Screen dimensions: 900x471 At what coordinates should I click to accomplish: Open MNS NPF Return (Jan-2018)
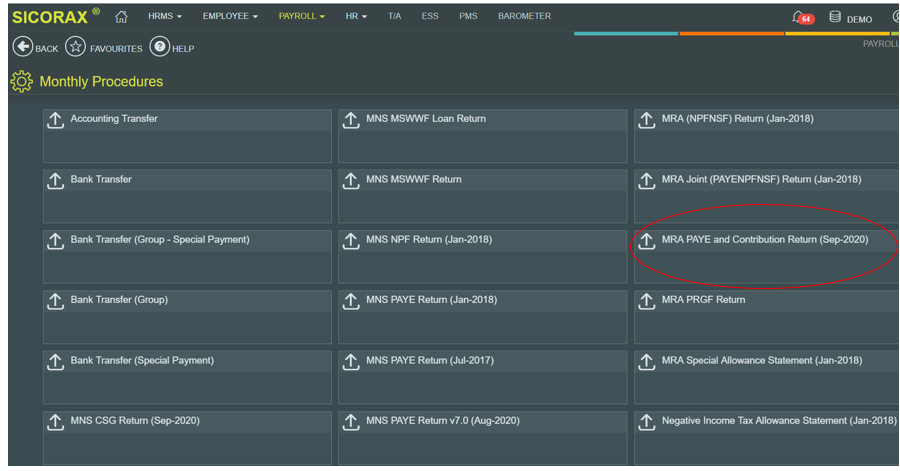tap(429, 239)
